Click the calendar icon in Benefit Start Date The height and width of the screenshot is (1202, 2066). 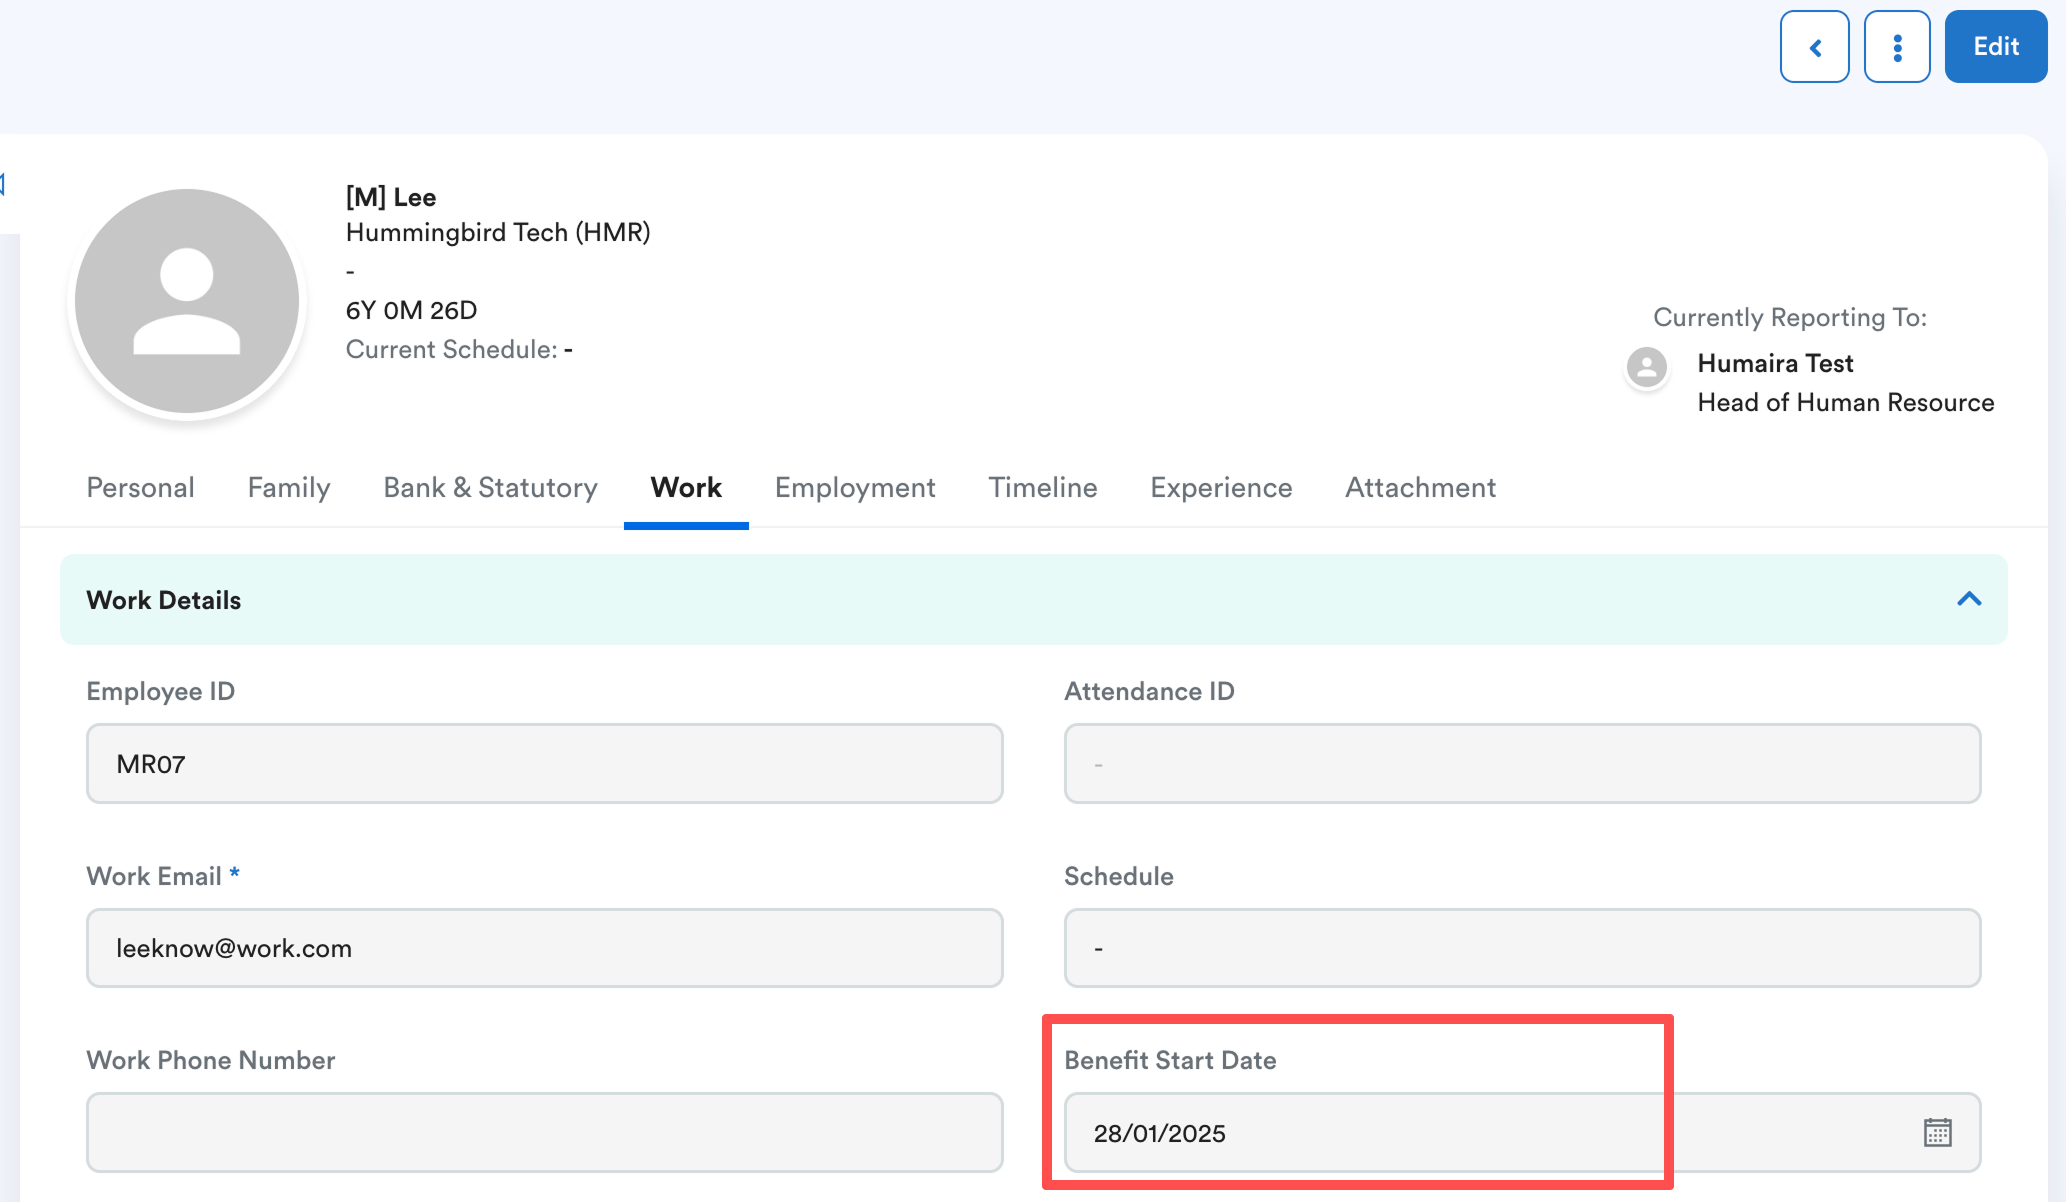[x=1937, y=1132]
